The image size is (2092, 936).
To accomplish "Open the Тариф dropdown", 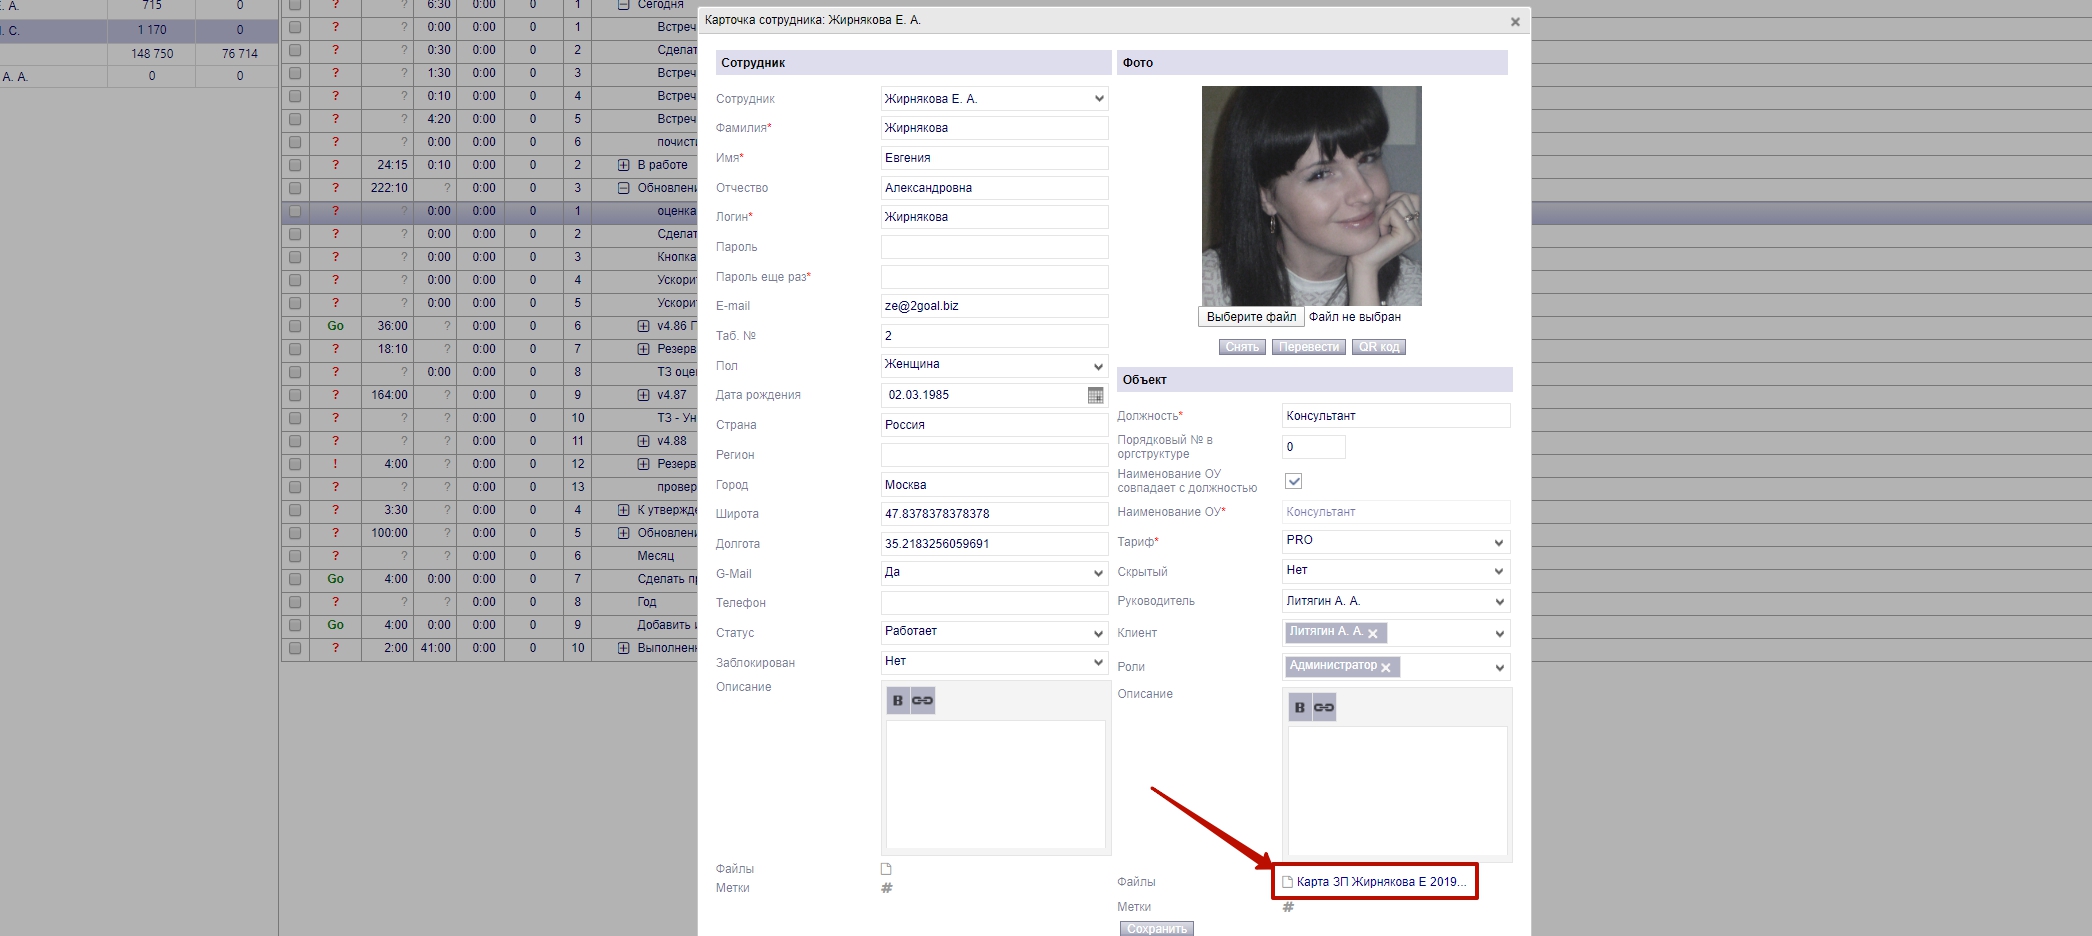I will [1396, 541].
